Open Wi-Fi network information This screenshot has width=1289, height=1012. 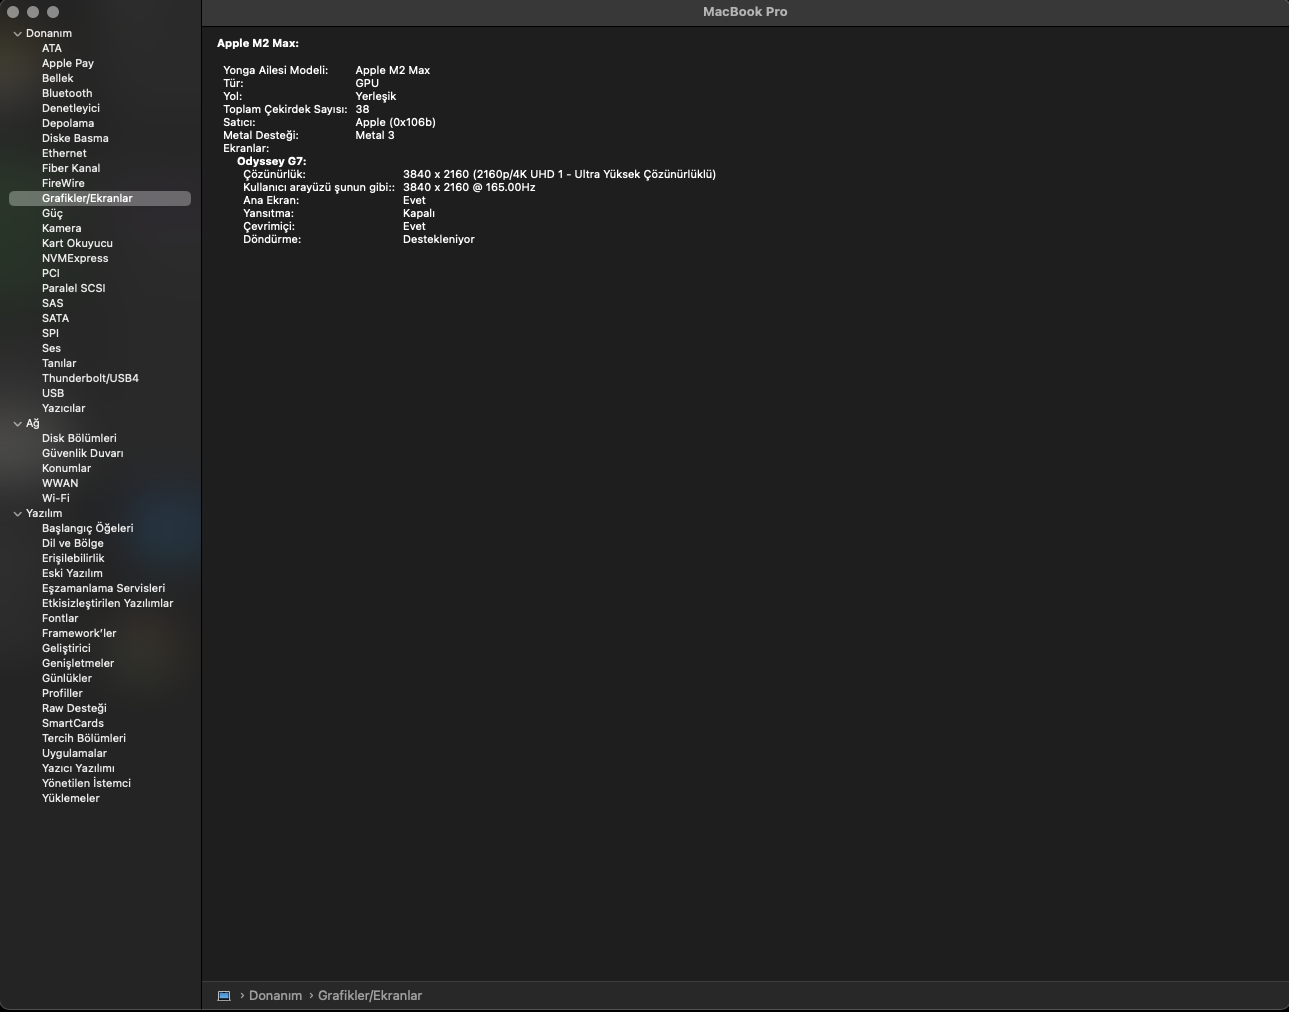56,498
